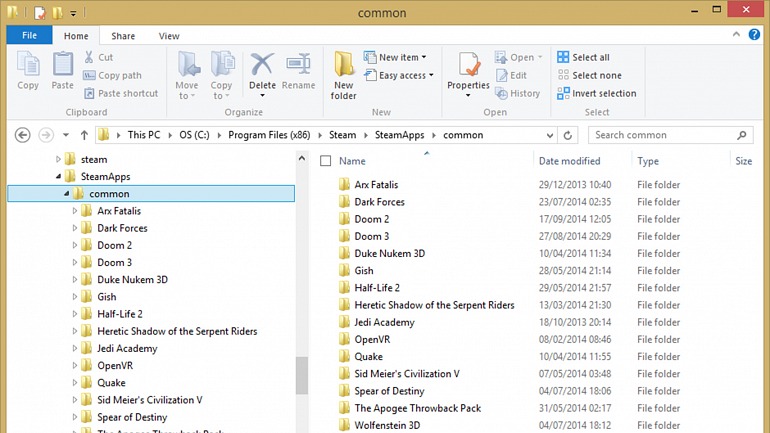Switch to the Home tab
Screen dimensions: 770x433
[76, 36]
